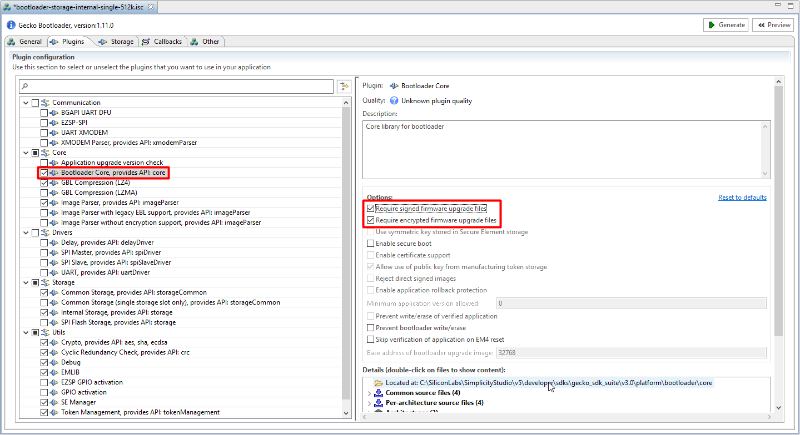
Task: Click the Utils group category icon
Action: tap(45, 332)
